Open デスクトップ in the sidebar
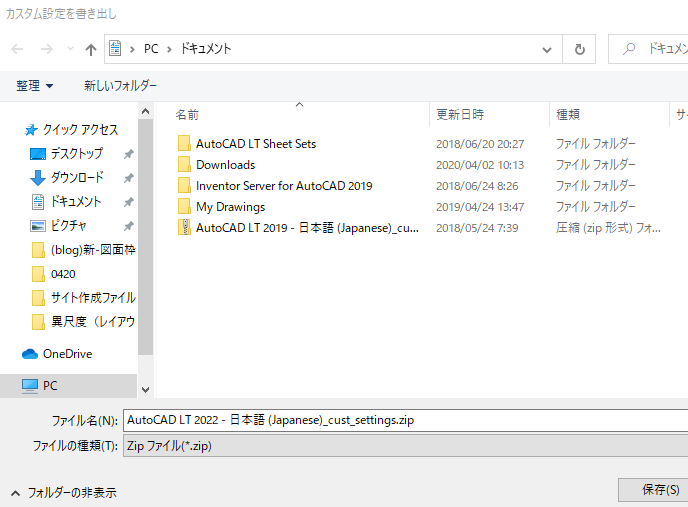Viewport: 688px width, 507px height. [x=77, y=153]
